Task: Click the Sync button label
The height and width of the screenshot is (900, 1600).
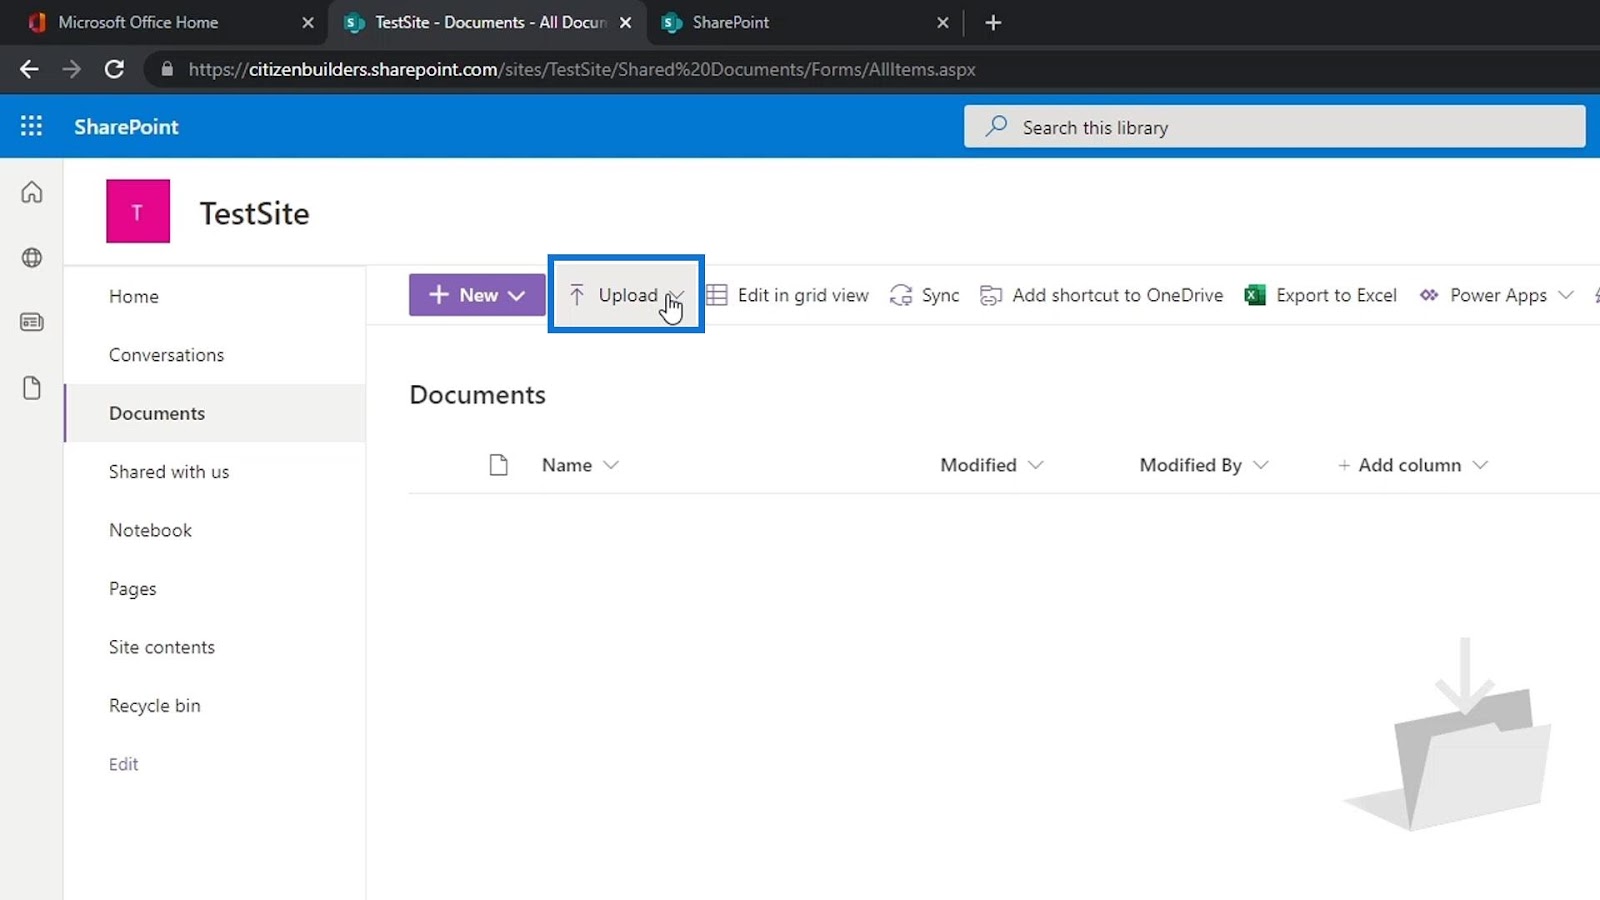Action: [940, 295]
